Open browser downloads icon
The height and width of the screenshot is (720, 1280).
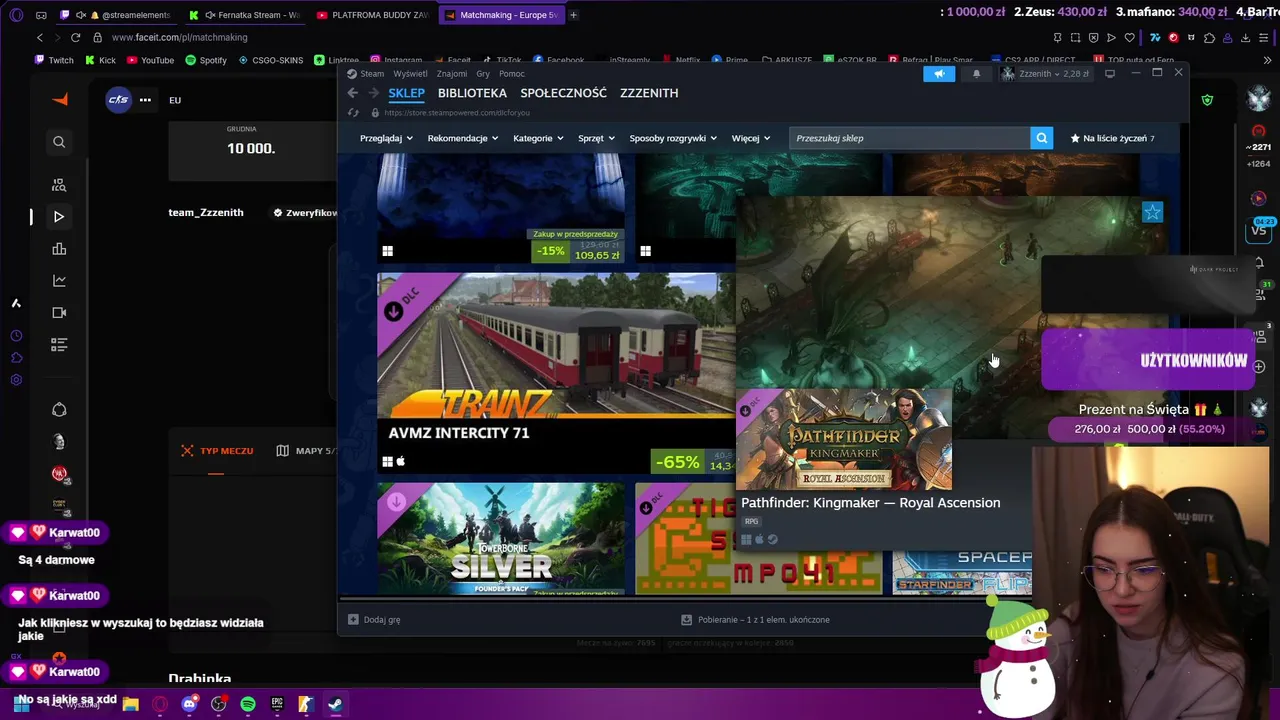1246,38
